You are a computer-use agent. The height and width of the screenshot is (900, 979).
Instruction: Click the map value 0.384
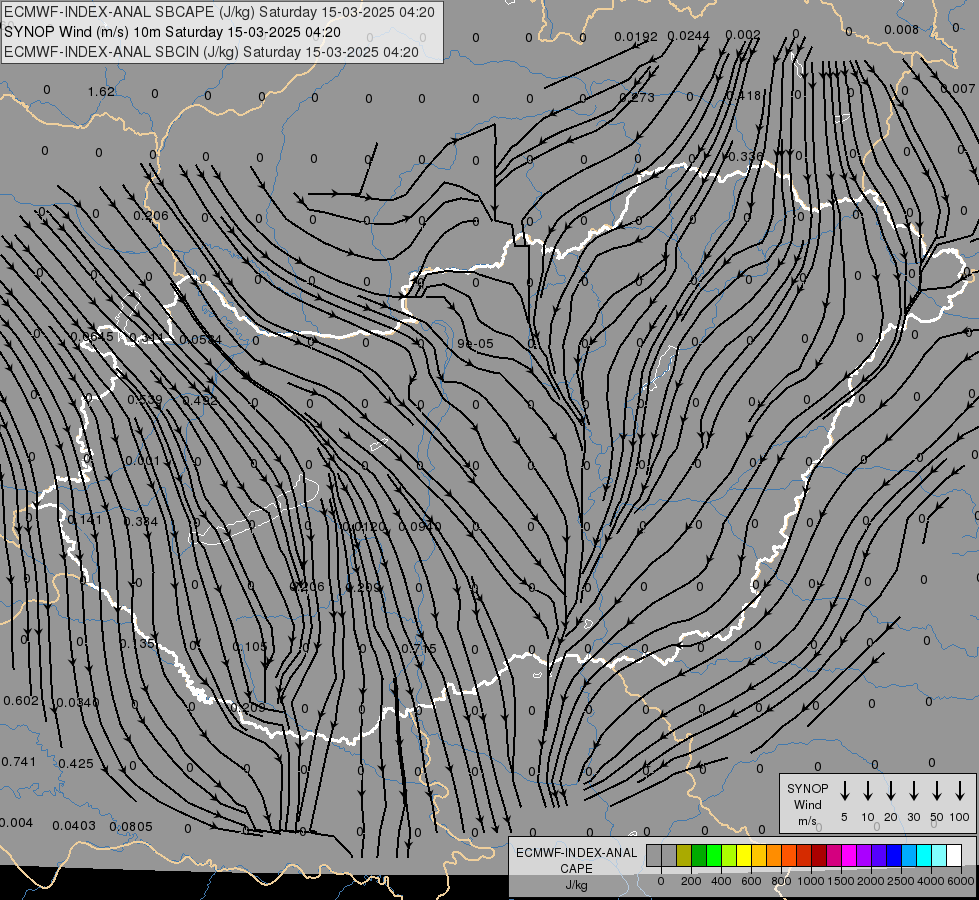(140, 522)
